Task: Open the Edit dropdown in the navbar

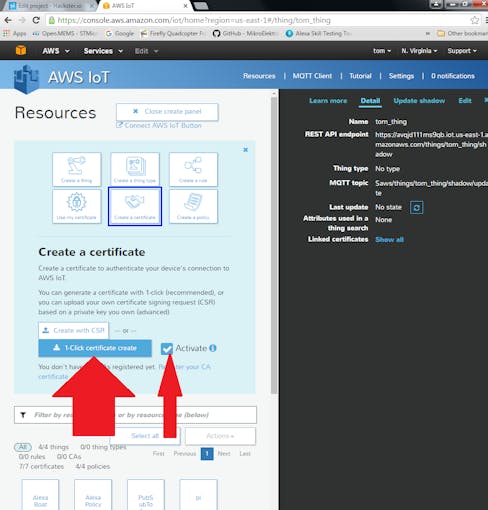Action: tap(146, 51)
